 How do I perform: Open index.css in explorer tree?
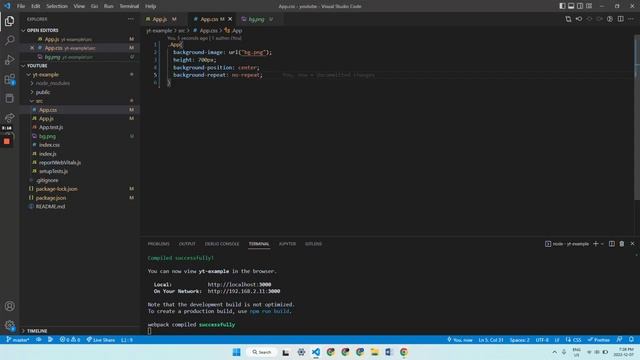pos(49,145)
